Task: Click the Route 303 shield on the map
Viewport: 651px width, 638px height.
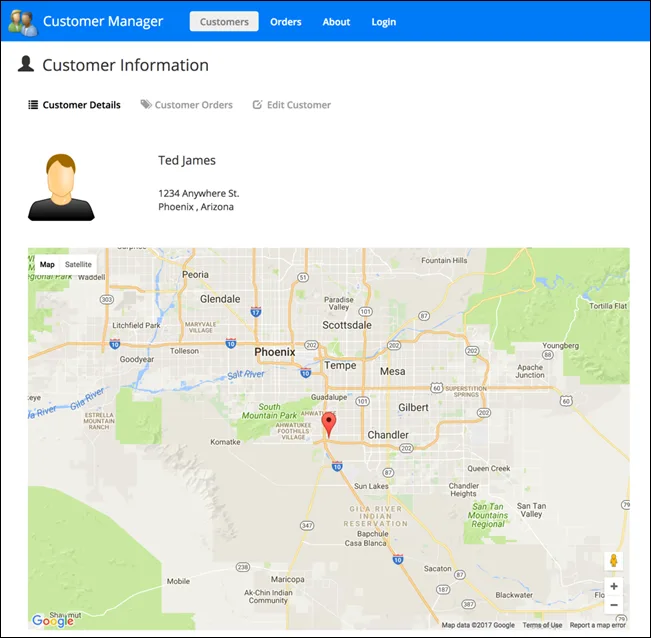Action: 107,299
